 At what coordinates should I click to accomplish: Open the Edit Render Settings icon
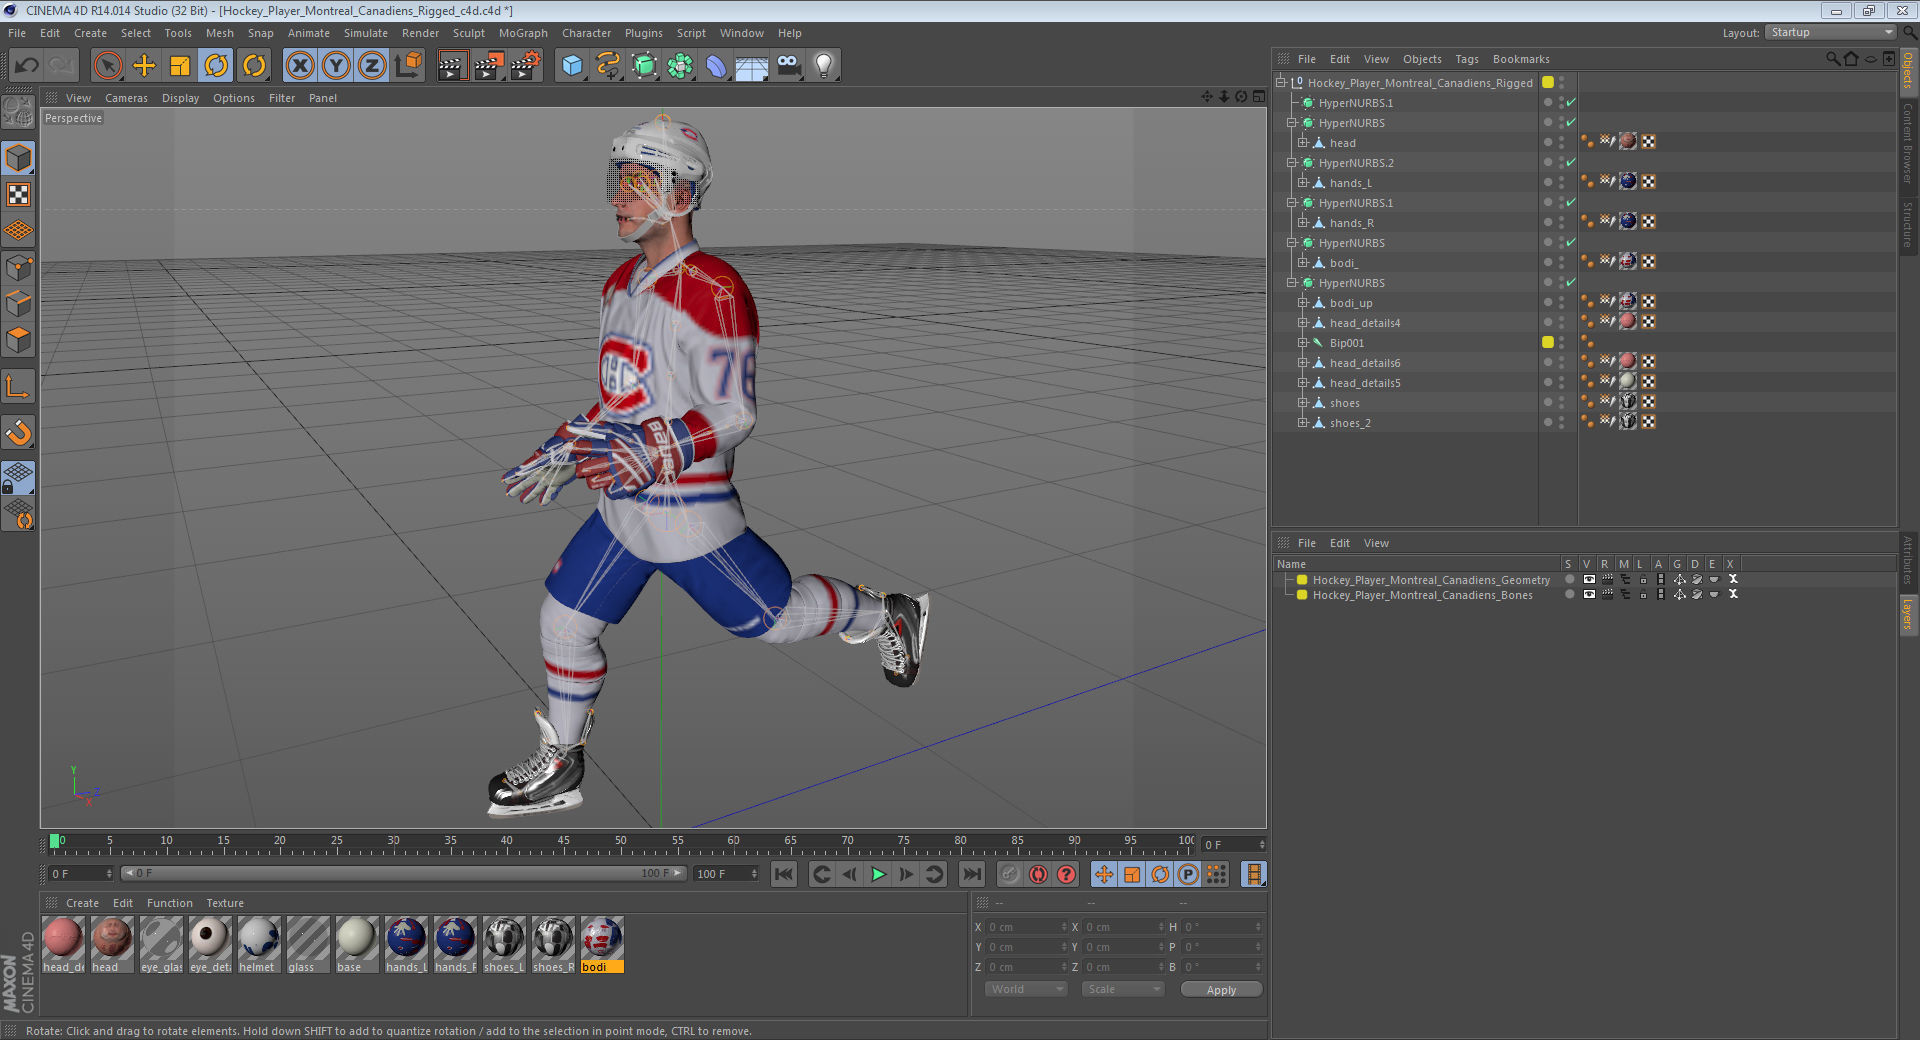coord(526,66)
